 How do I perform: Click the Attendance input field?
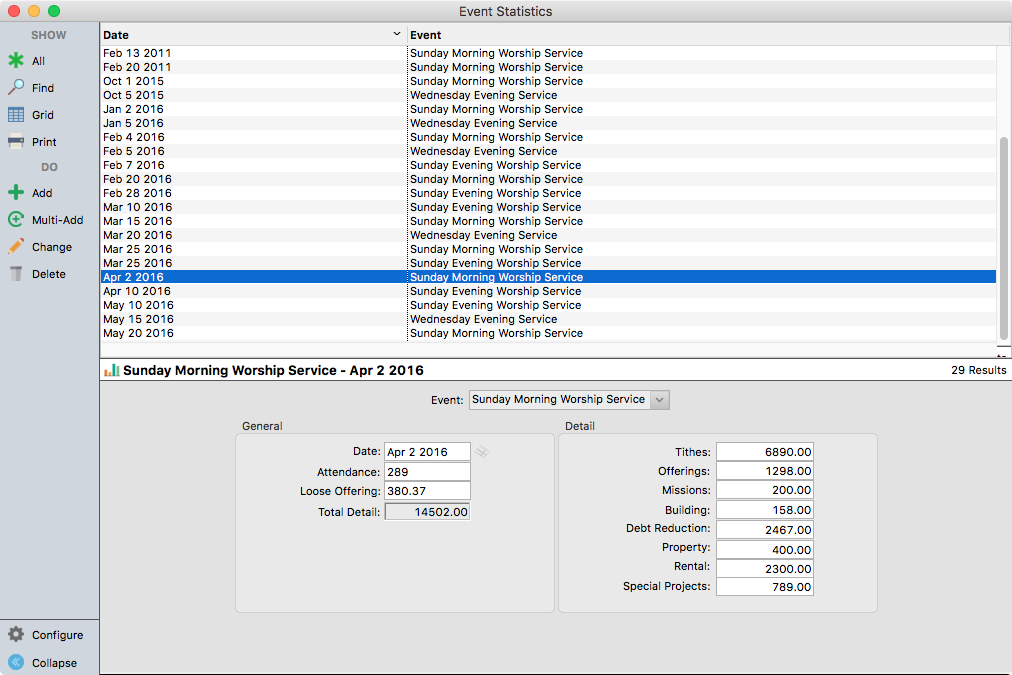(x=427, y=472)
